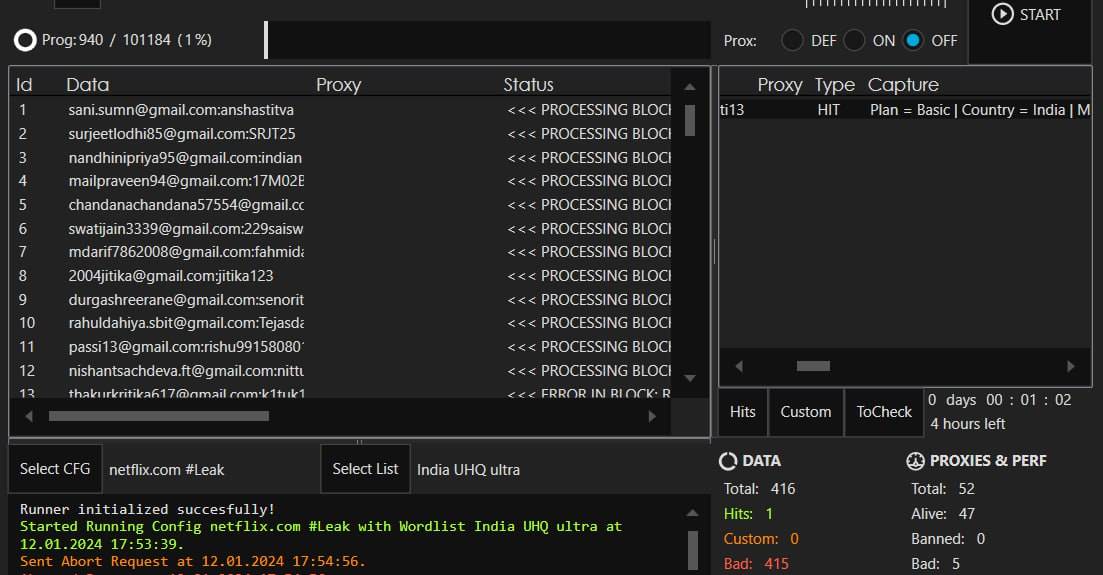This screenshot has height=575, width=1103.
Task: Open the Custom tab
Action: click(805, 412)
